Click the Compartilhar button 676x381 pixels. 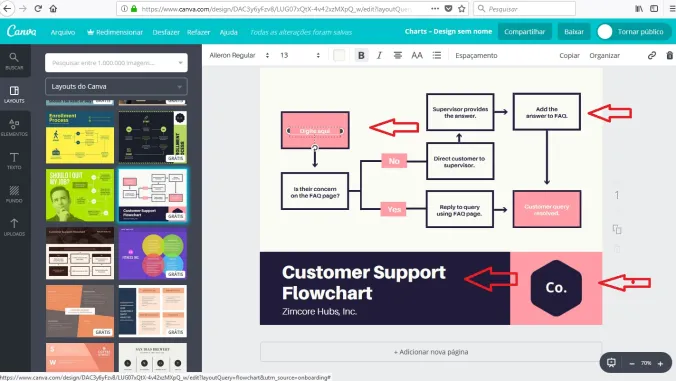point(525,31)
